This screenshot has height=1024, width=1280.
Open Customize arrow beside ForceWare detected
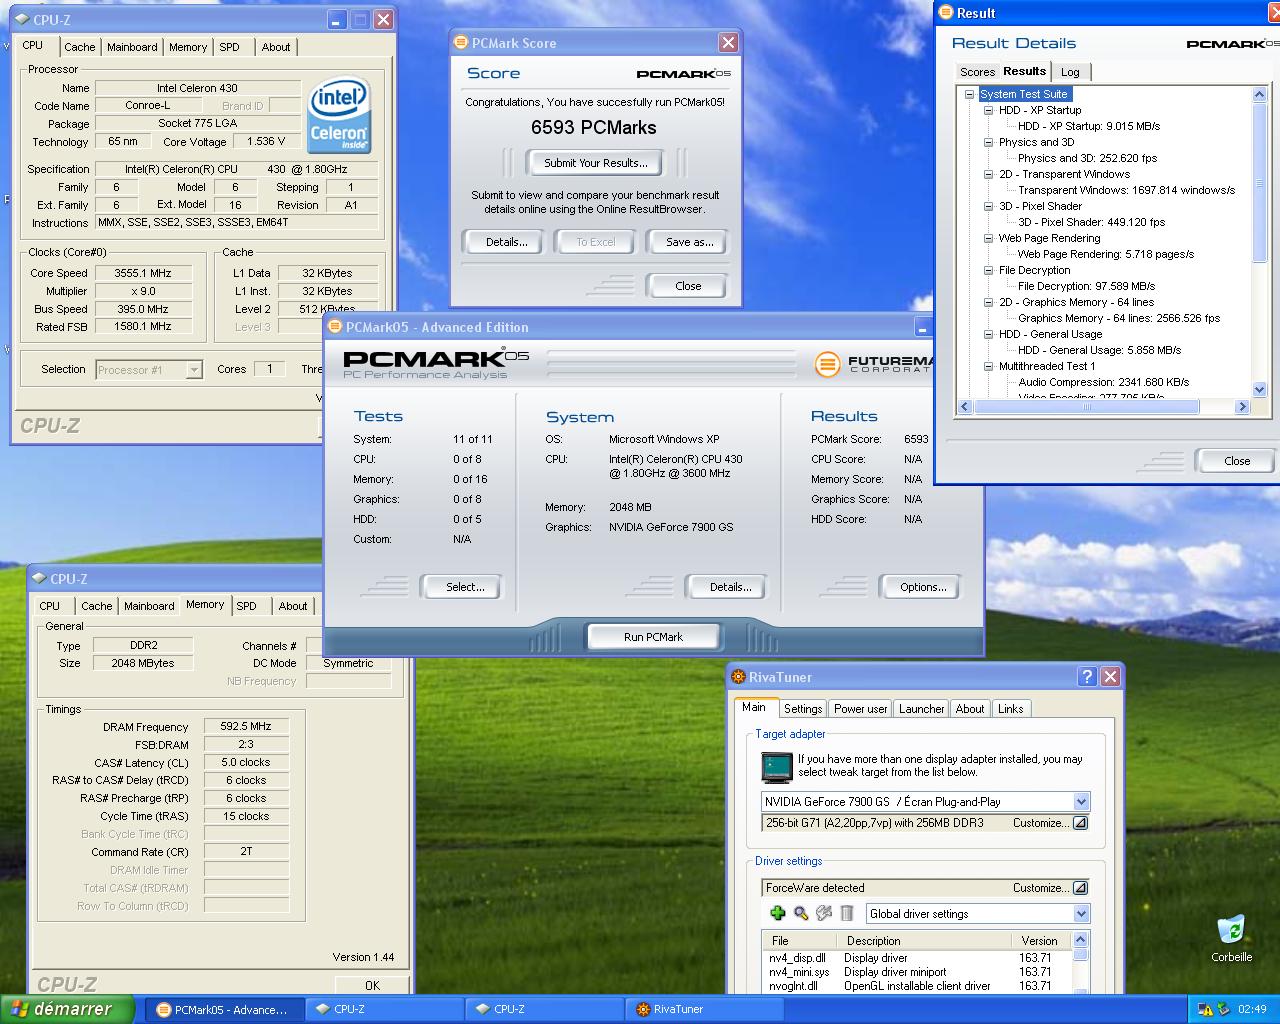(1080, 888)
